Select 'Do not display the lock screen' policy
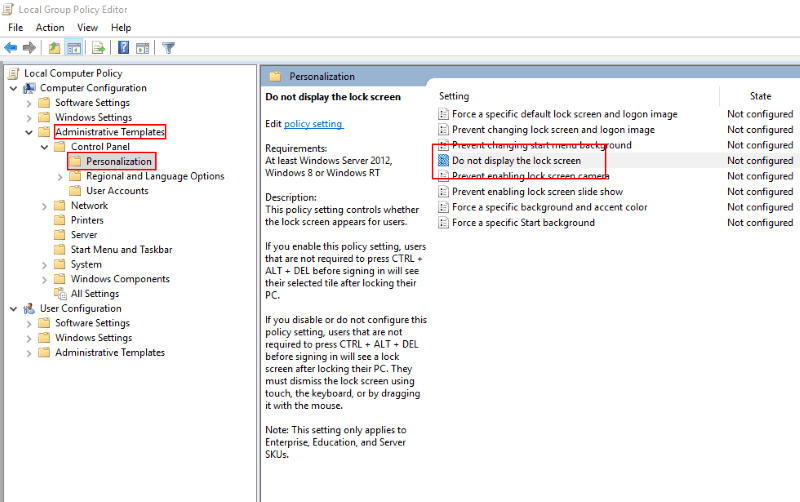 (x=516, y=161)
